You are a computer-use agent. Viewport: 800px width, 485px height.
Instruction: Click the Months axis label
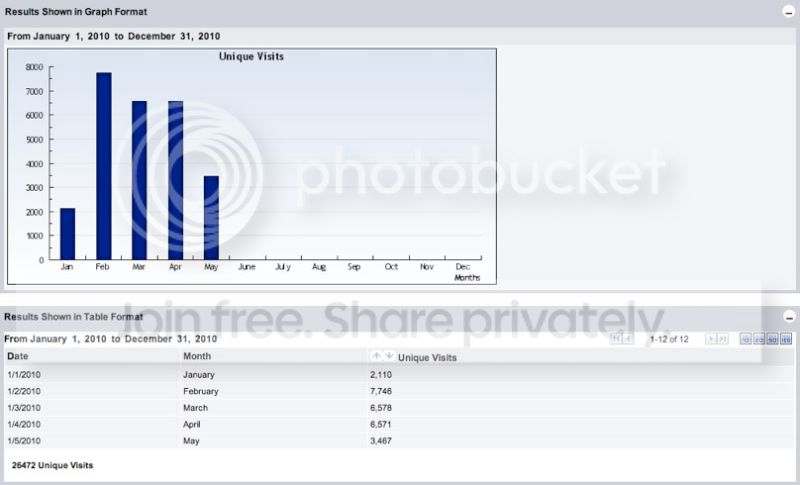coord(467,278)
